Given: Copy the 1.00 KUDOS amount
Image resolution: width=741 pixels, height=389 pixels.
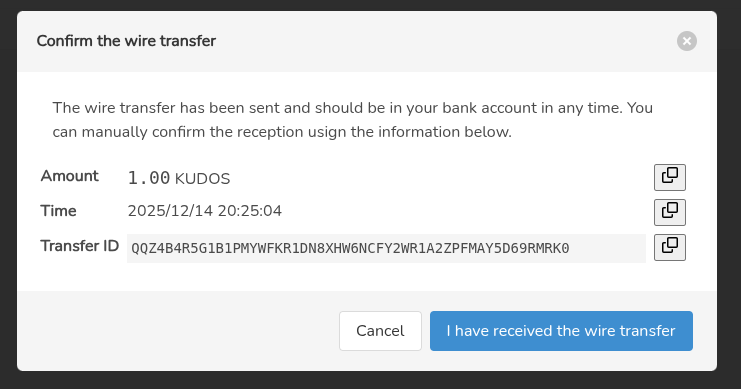Looking at the screenshot, I should (670, 177).
